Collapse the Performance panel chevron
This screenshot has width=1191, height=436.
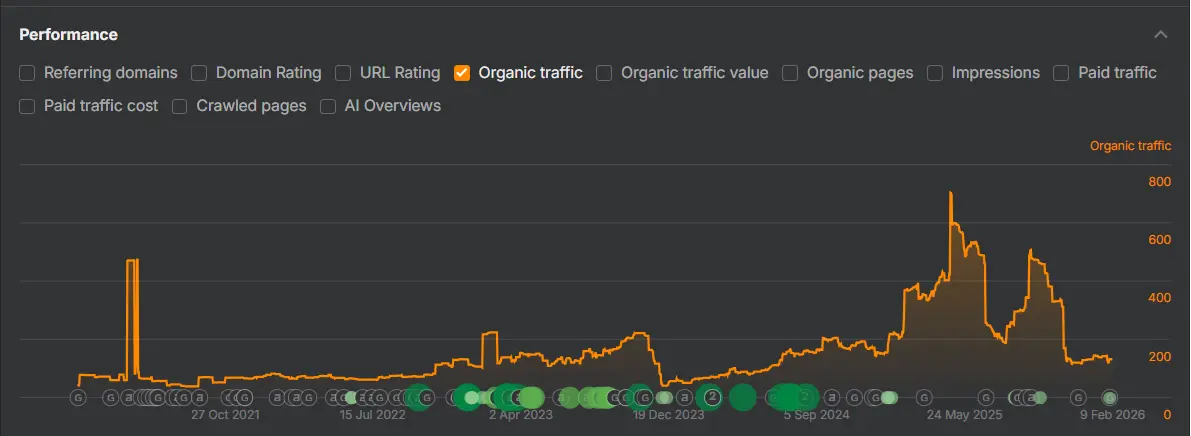click(1160, 35)
